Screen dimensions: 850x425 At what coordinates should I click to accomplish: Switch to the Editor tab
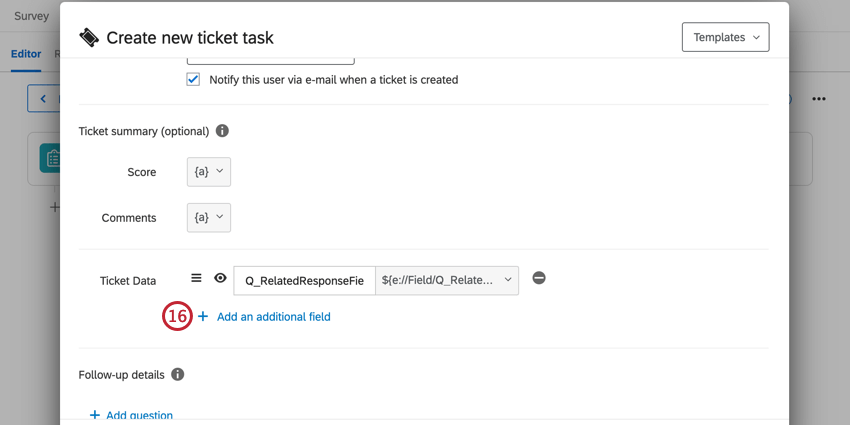click(x=26, y=54)
